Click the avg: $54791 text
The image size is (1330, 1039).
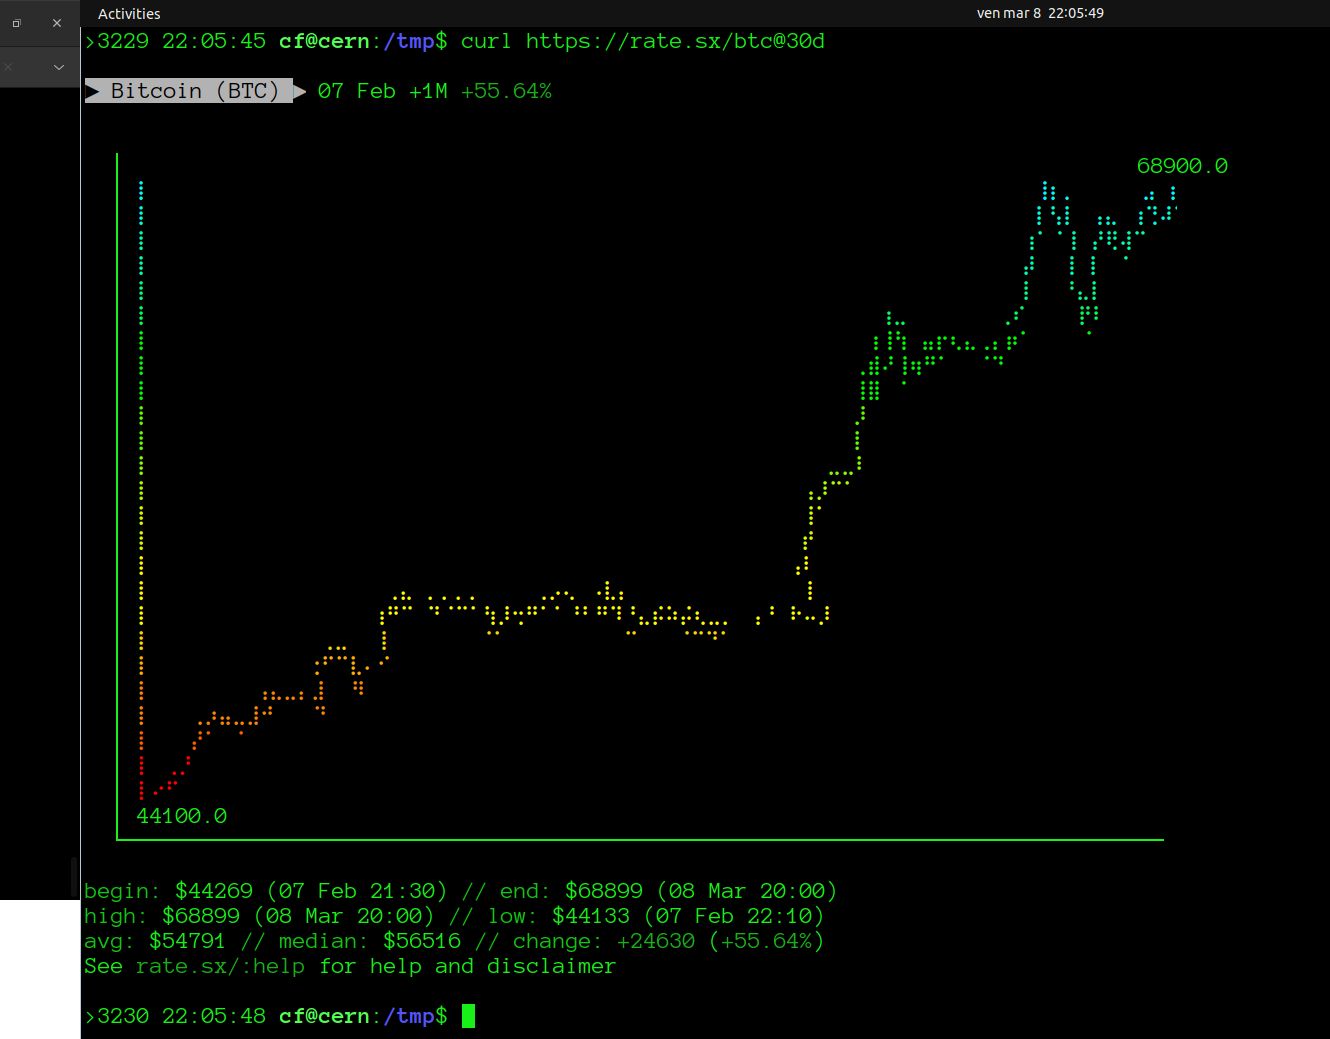pyautogui.click(x=155, y=941)
